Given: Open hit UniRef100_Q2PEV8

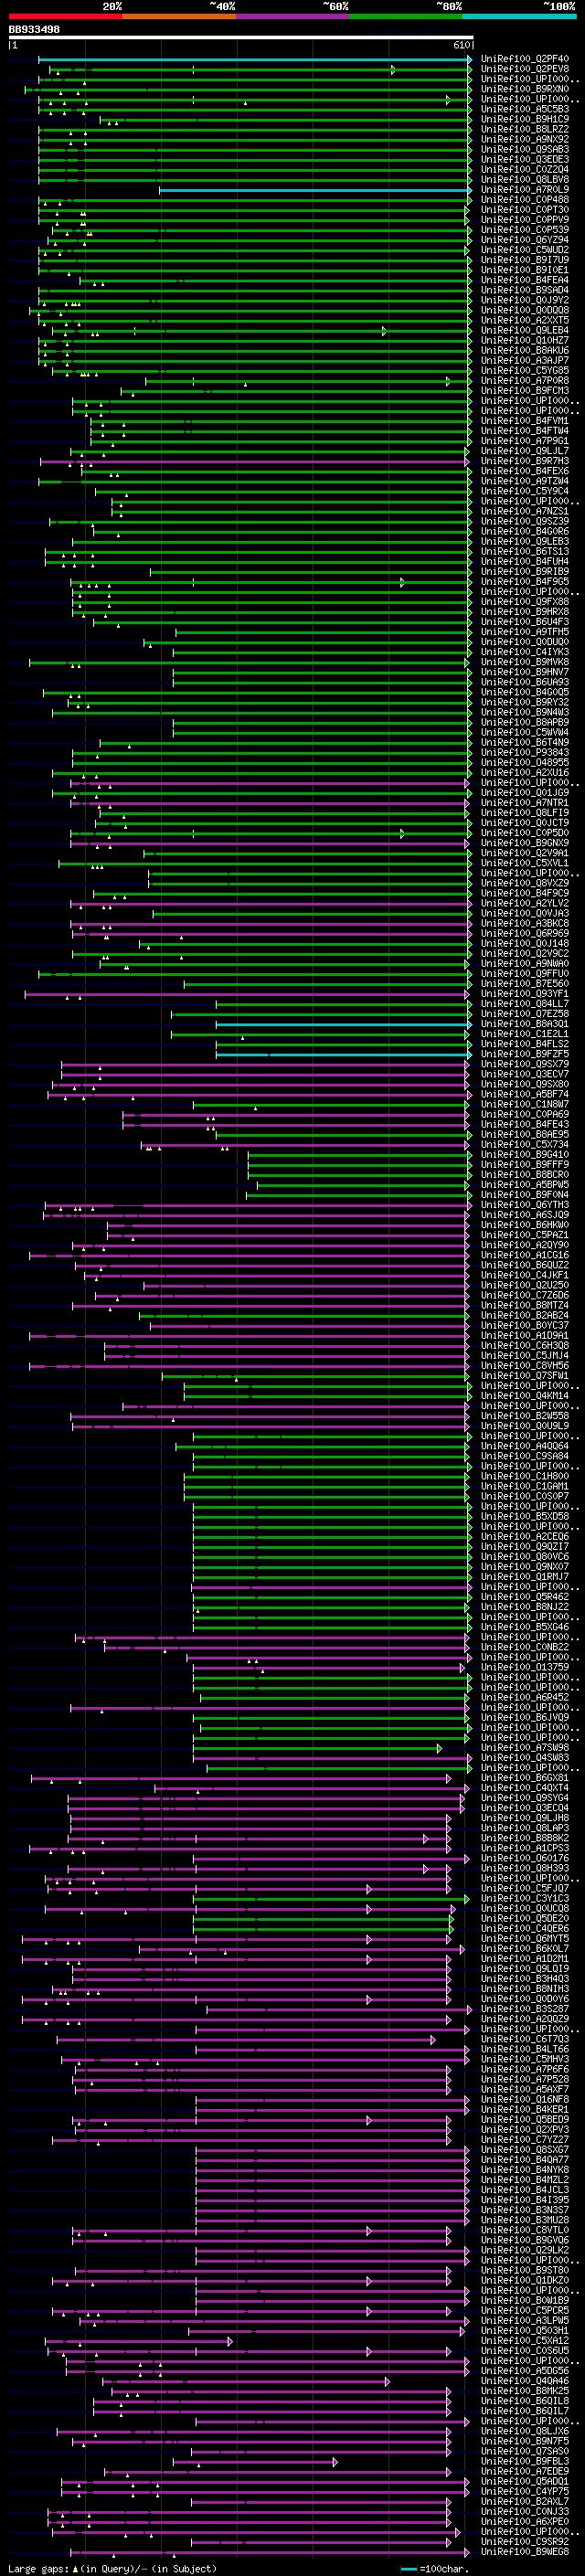Looking at the screenshot, I should click(525, 69).
